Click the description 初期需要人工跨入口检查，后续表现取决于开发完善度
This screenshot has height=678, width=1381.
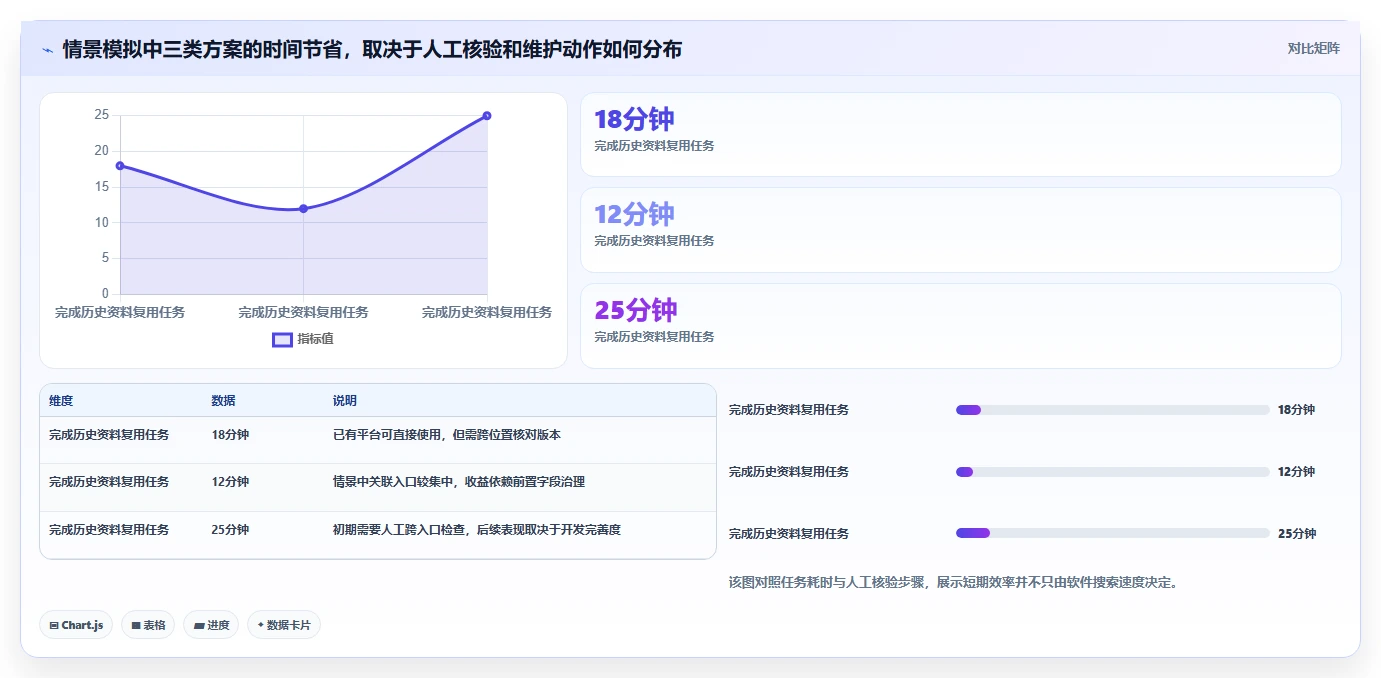477,530
